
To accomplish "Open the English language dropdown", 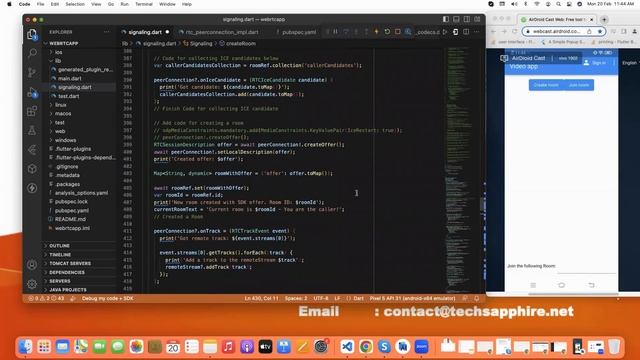I will [630, 63].
